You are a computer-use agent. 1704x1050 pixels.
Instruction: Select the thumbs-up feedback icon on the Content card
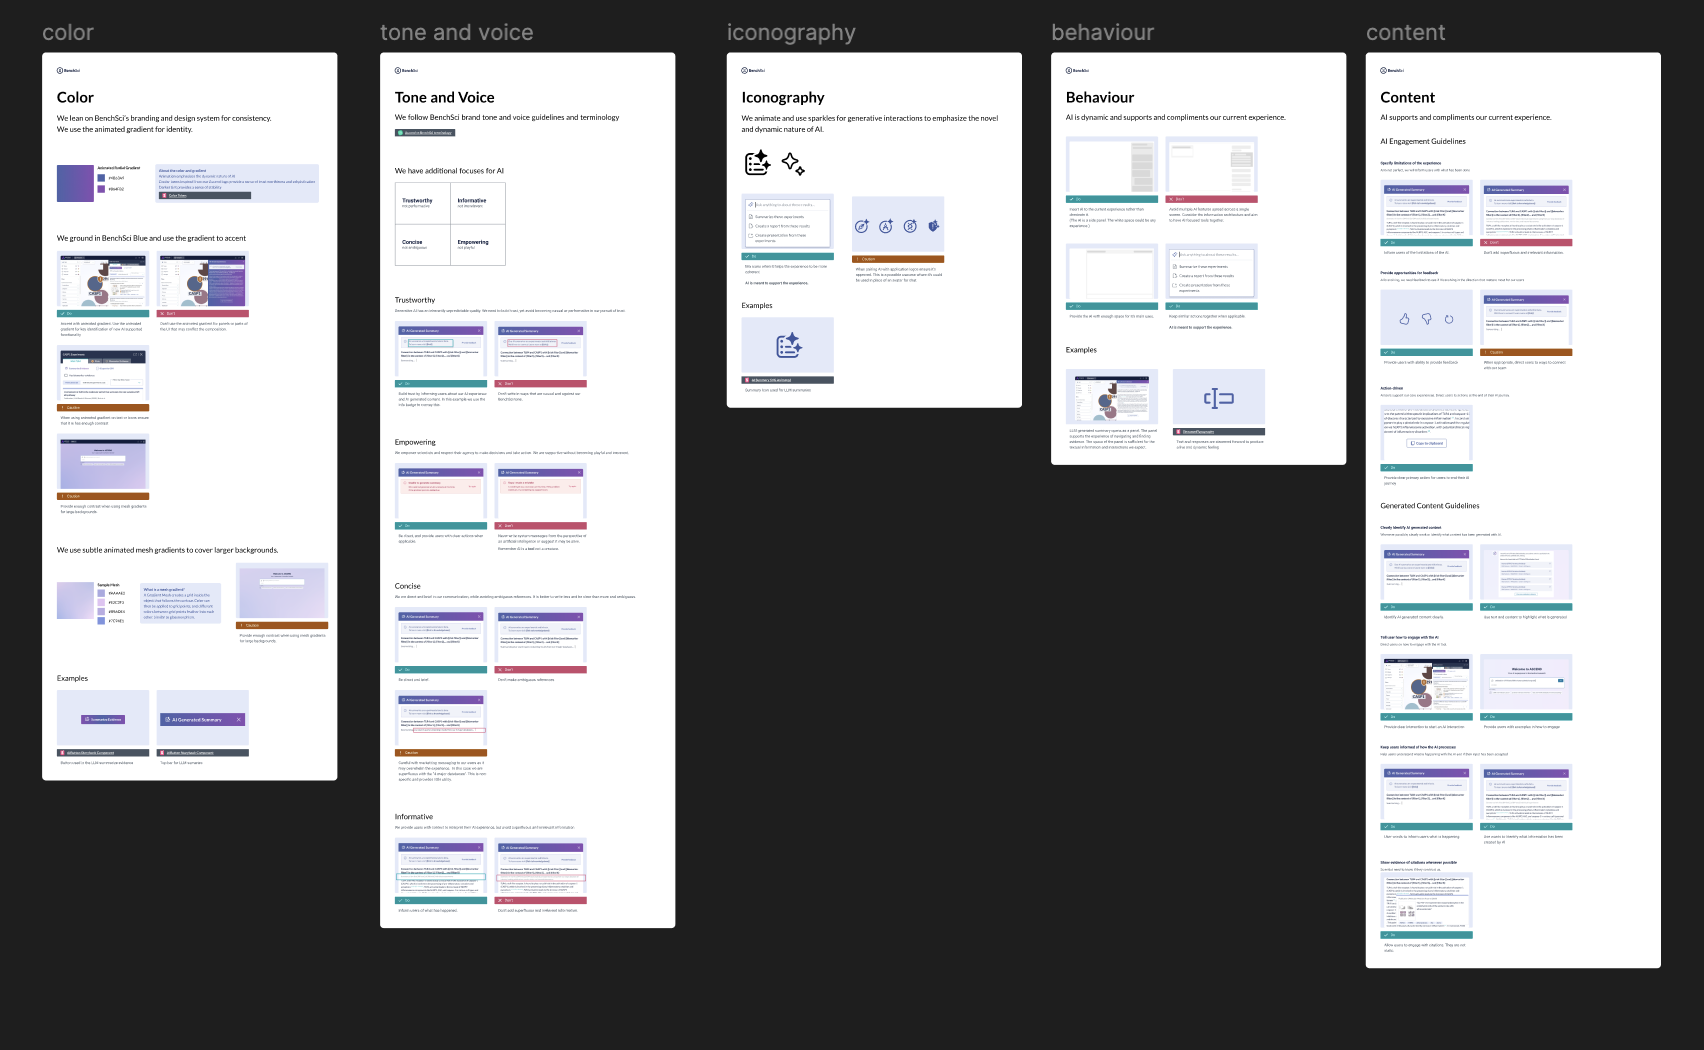pos(1405,319)
